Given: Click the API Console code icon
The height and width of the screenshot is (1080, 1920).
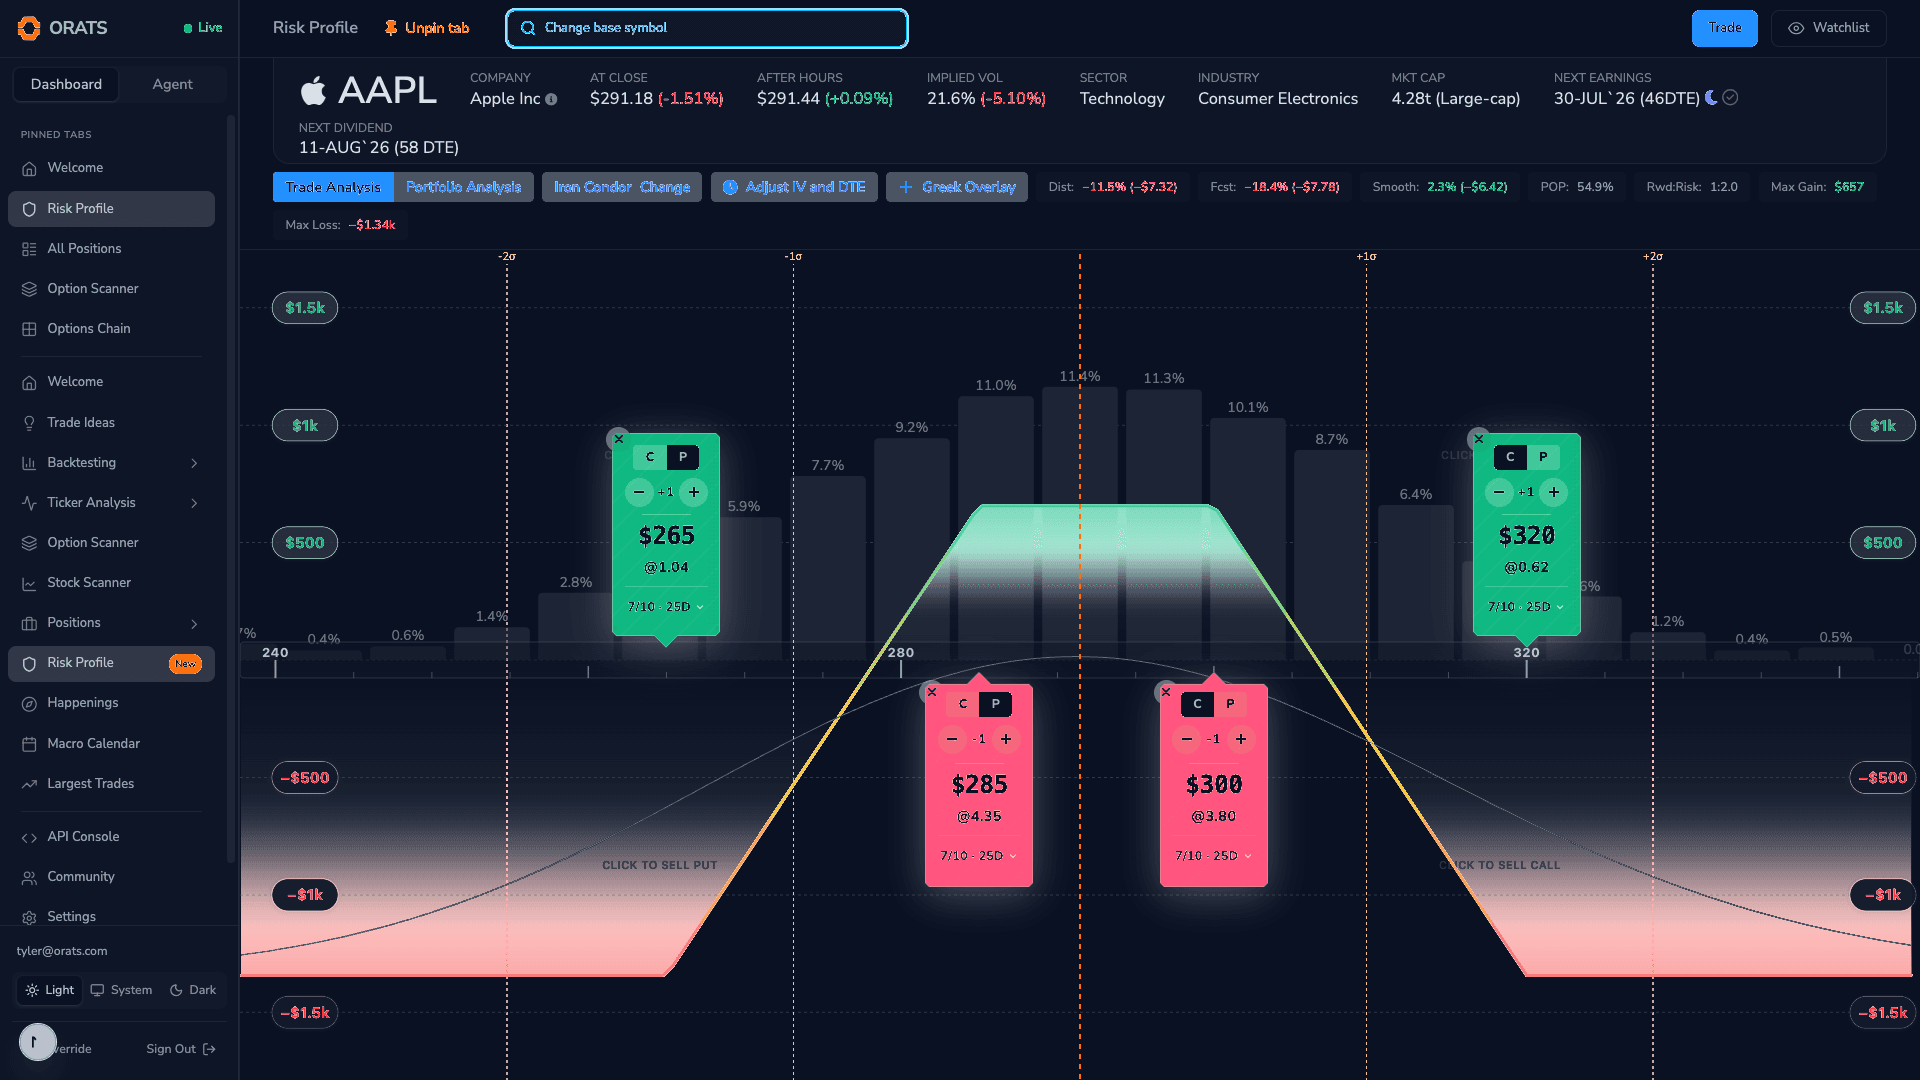Looking at the screenshot, I should [29, 837].
